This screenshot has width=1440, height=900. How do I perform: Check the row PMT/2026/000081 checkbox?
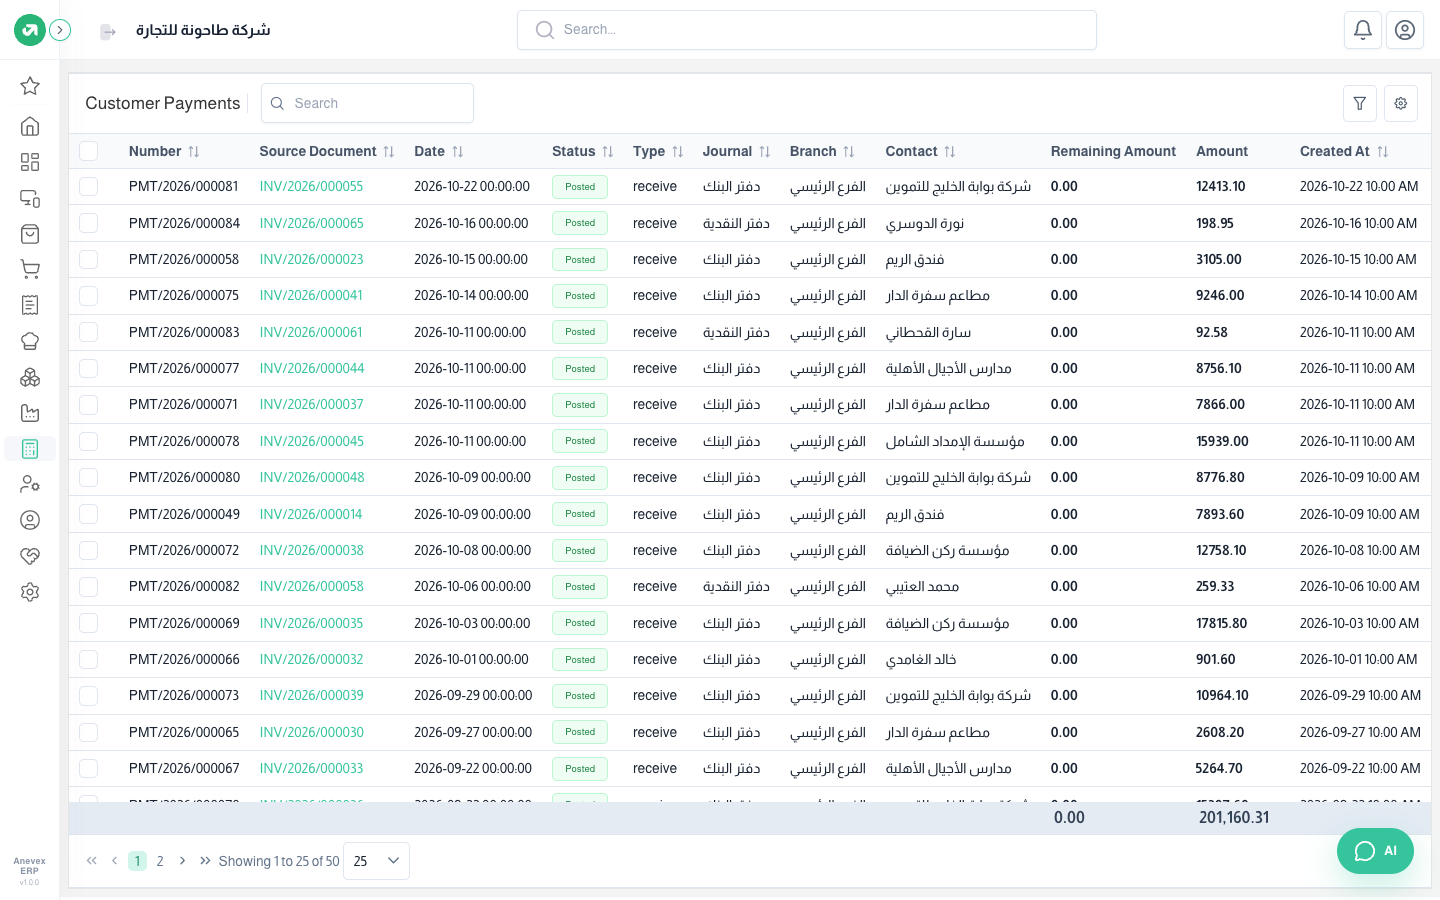click(89, 187)
